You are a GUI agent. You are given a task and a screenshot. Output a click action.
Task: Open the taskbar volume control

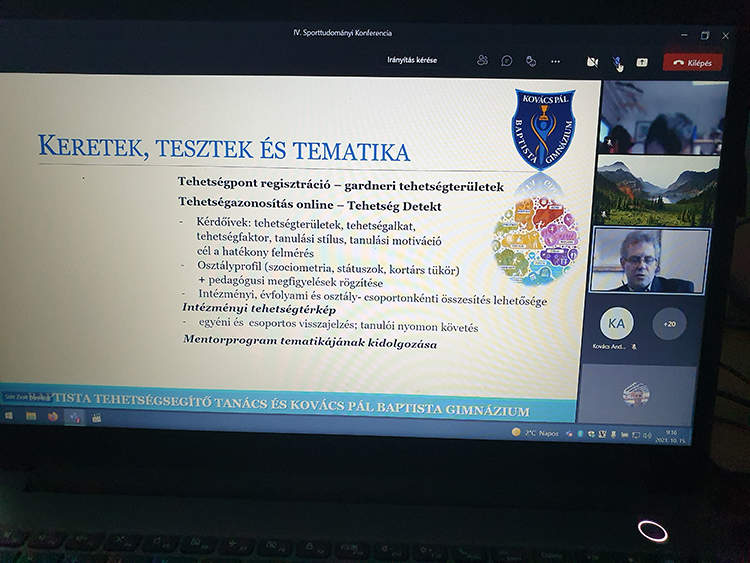coord(647,436)
